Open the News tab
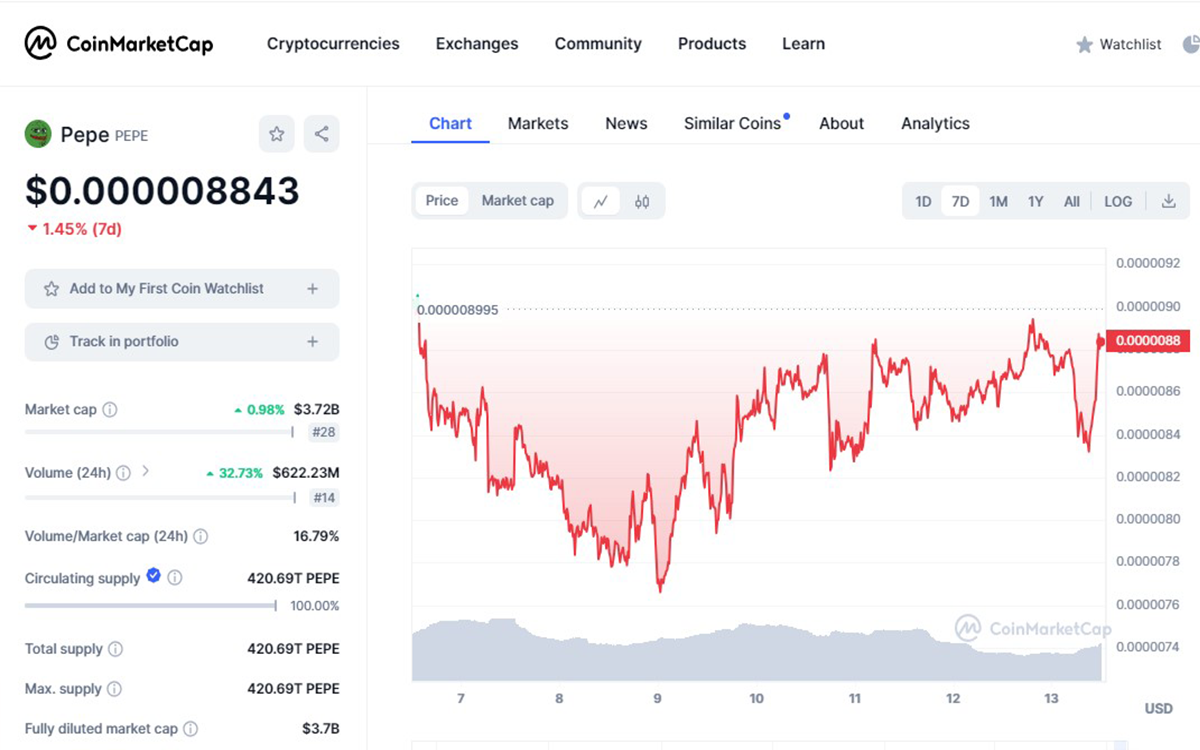This screenshot has height=750, width=1200. click(x=626, y=123)
